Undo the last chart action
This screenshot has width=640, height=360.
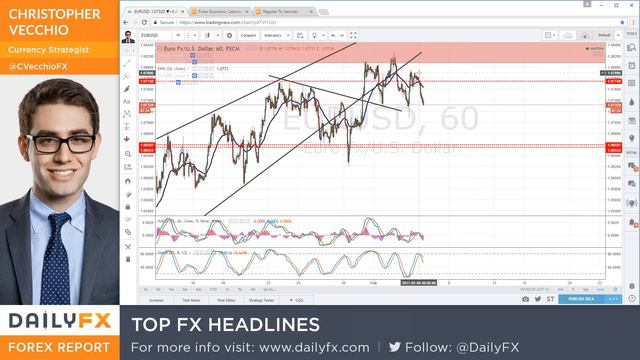pos(333,36)
